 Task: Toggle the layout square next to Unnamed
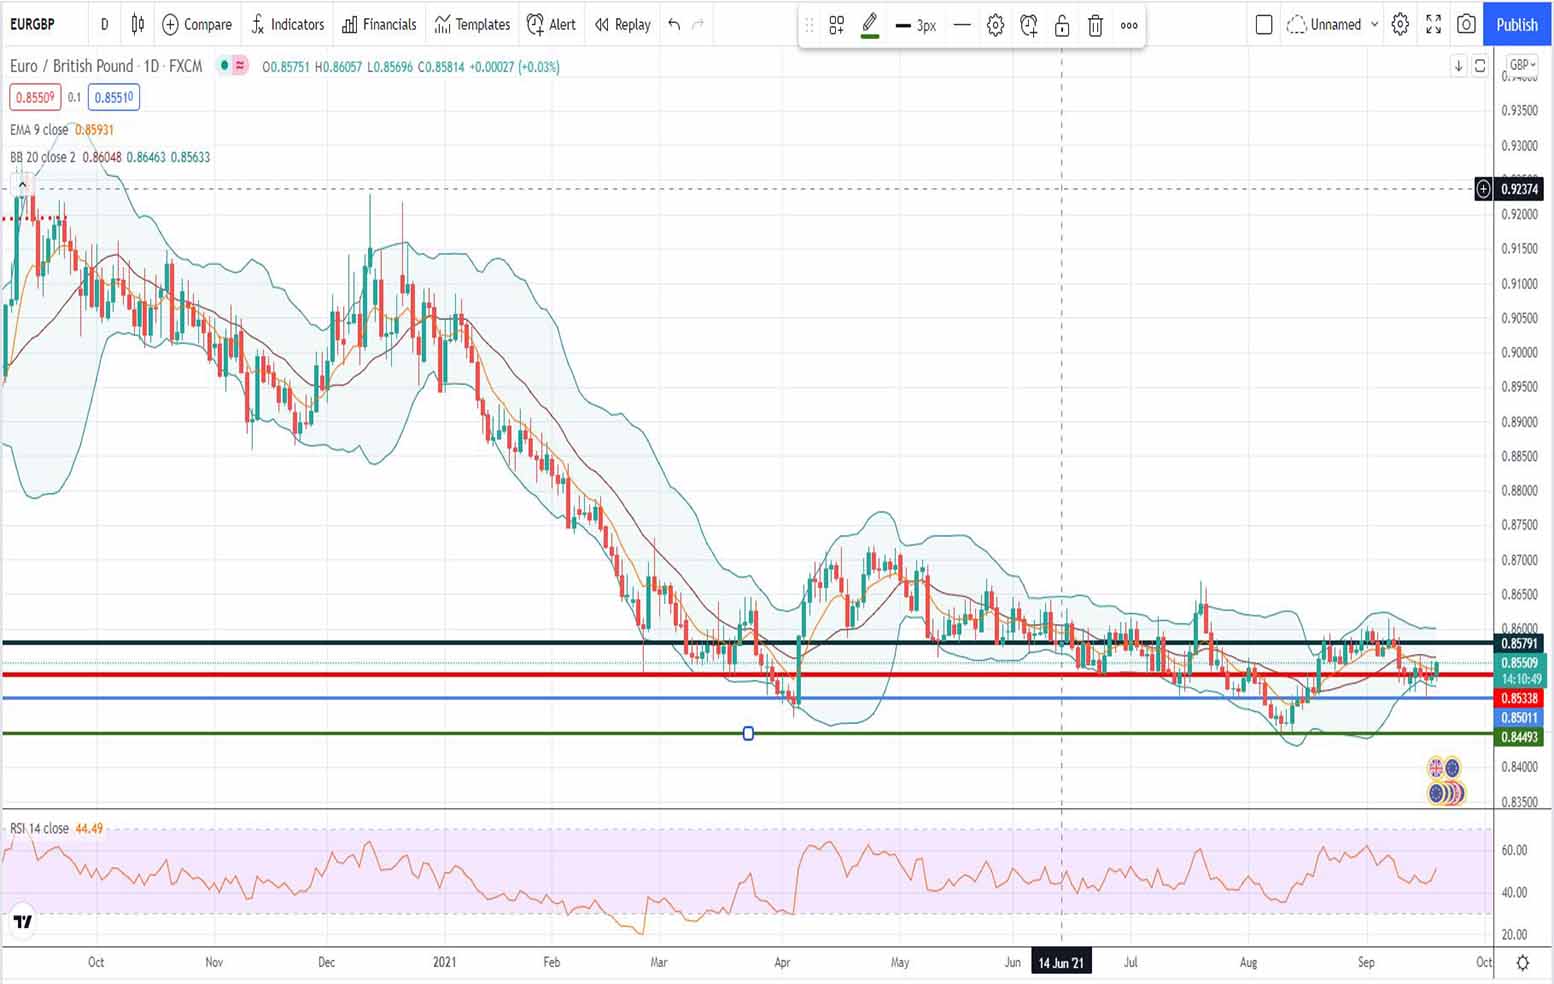click(x=1264, y=24)
